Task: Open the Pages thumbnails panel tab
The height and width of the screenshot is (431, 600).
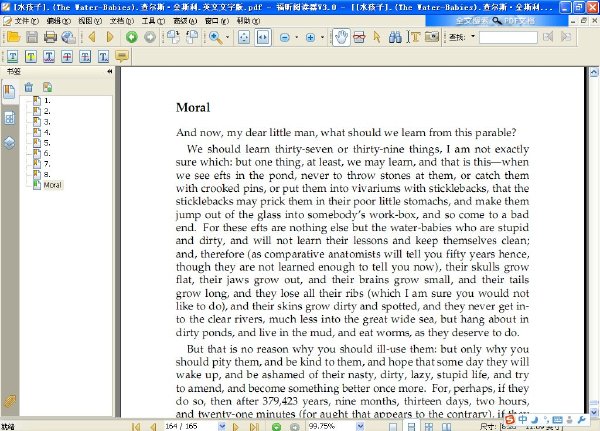Action: pos(10,119)
